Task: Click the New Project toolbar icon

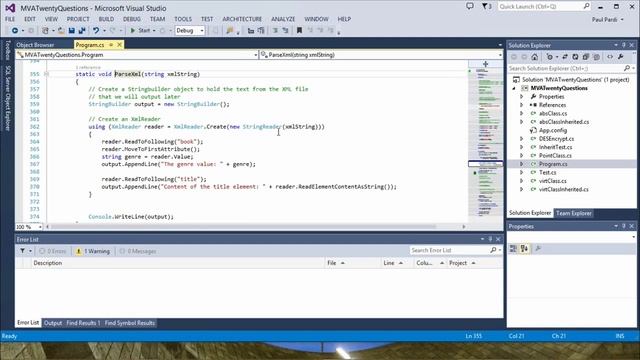Action: [45, 31]
